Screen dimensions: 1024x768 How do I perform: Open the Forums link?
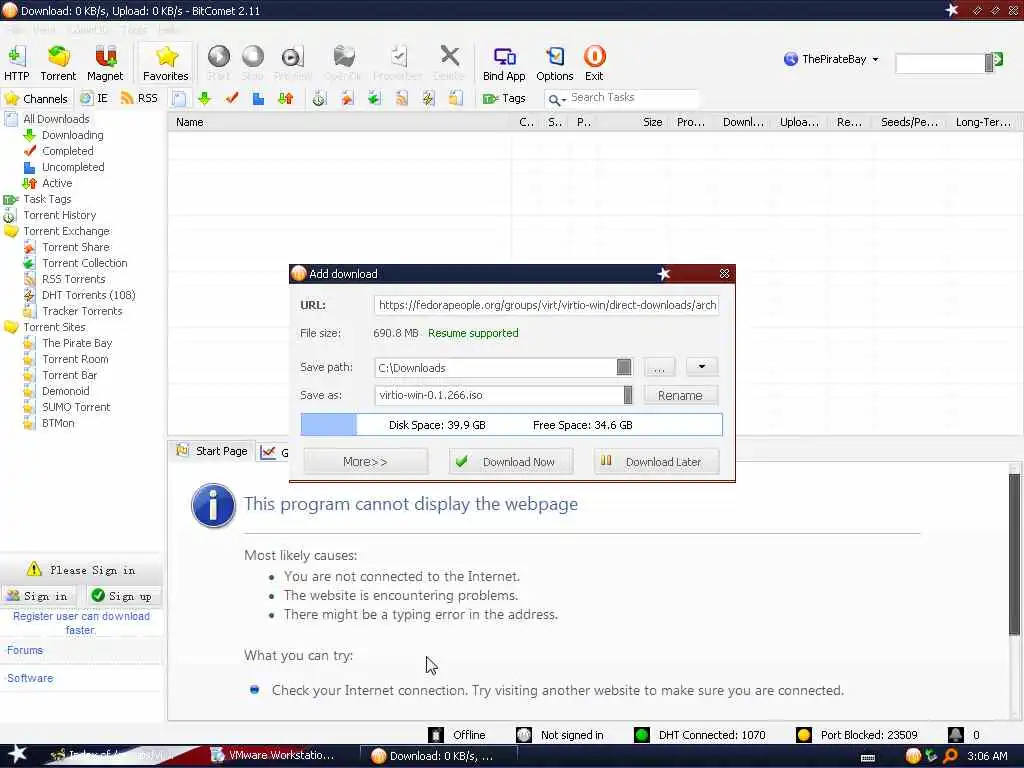(25, 650)
